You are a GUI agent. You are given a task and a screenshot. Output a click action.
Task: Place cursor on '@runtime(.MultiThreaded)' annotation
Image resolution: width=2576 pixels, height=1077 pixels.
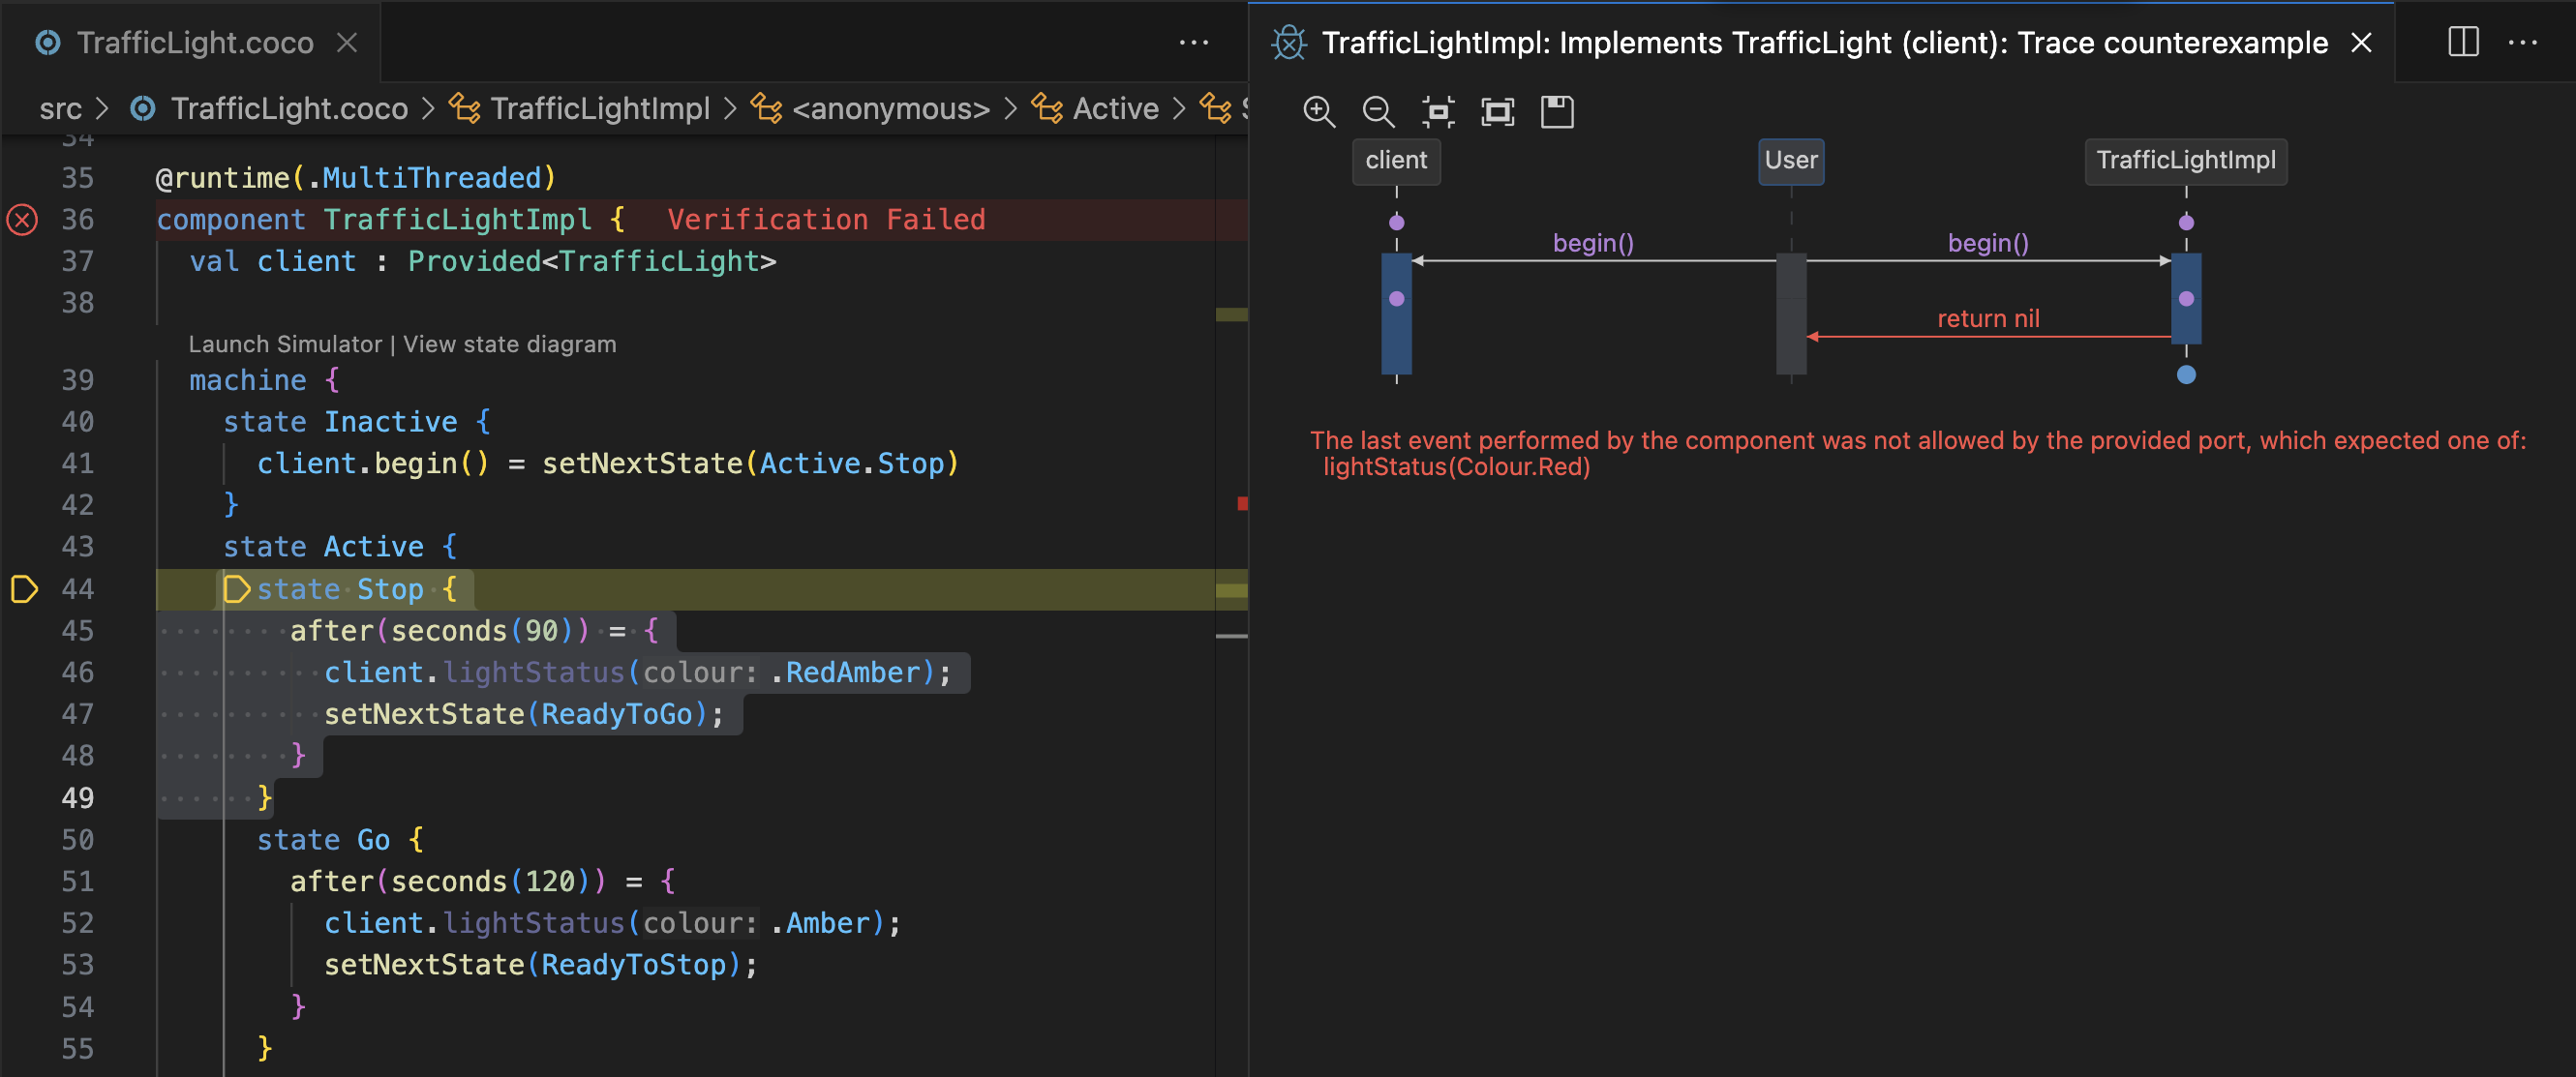click(355, 178)
